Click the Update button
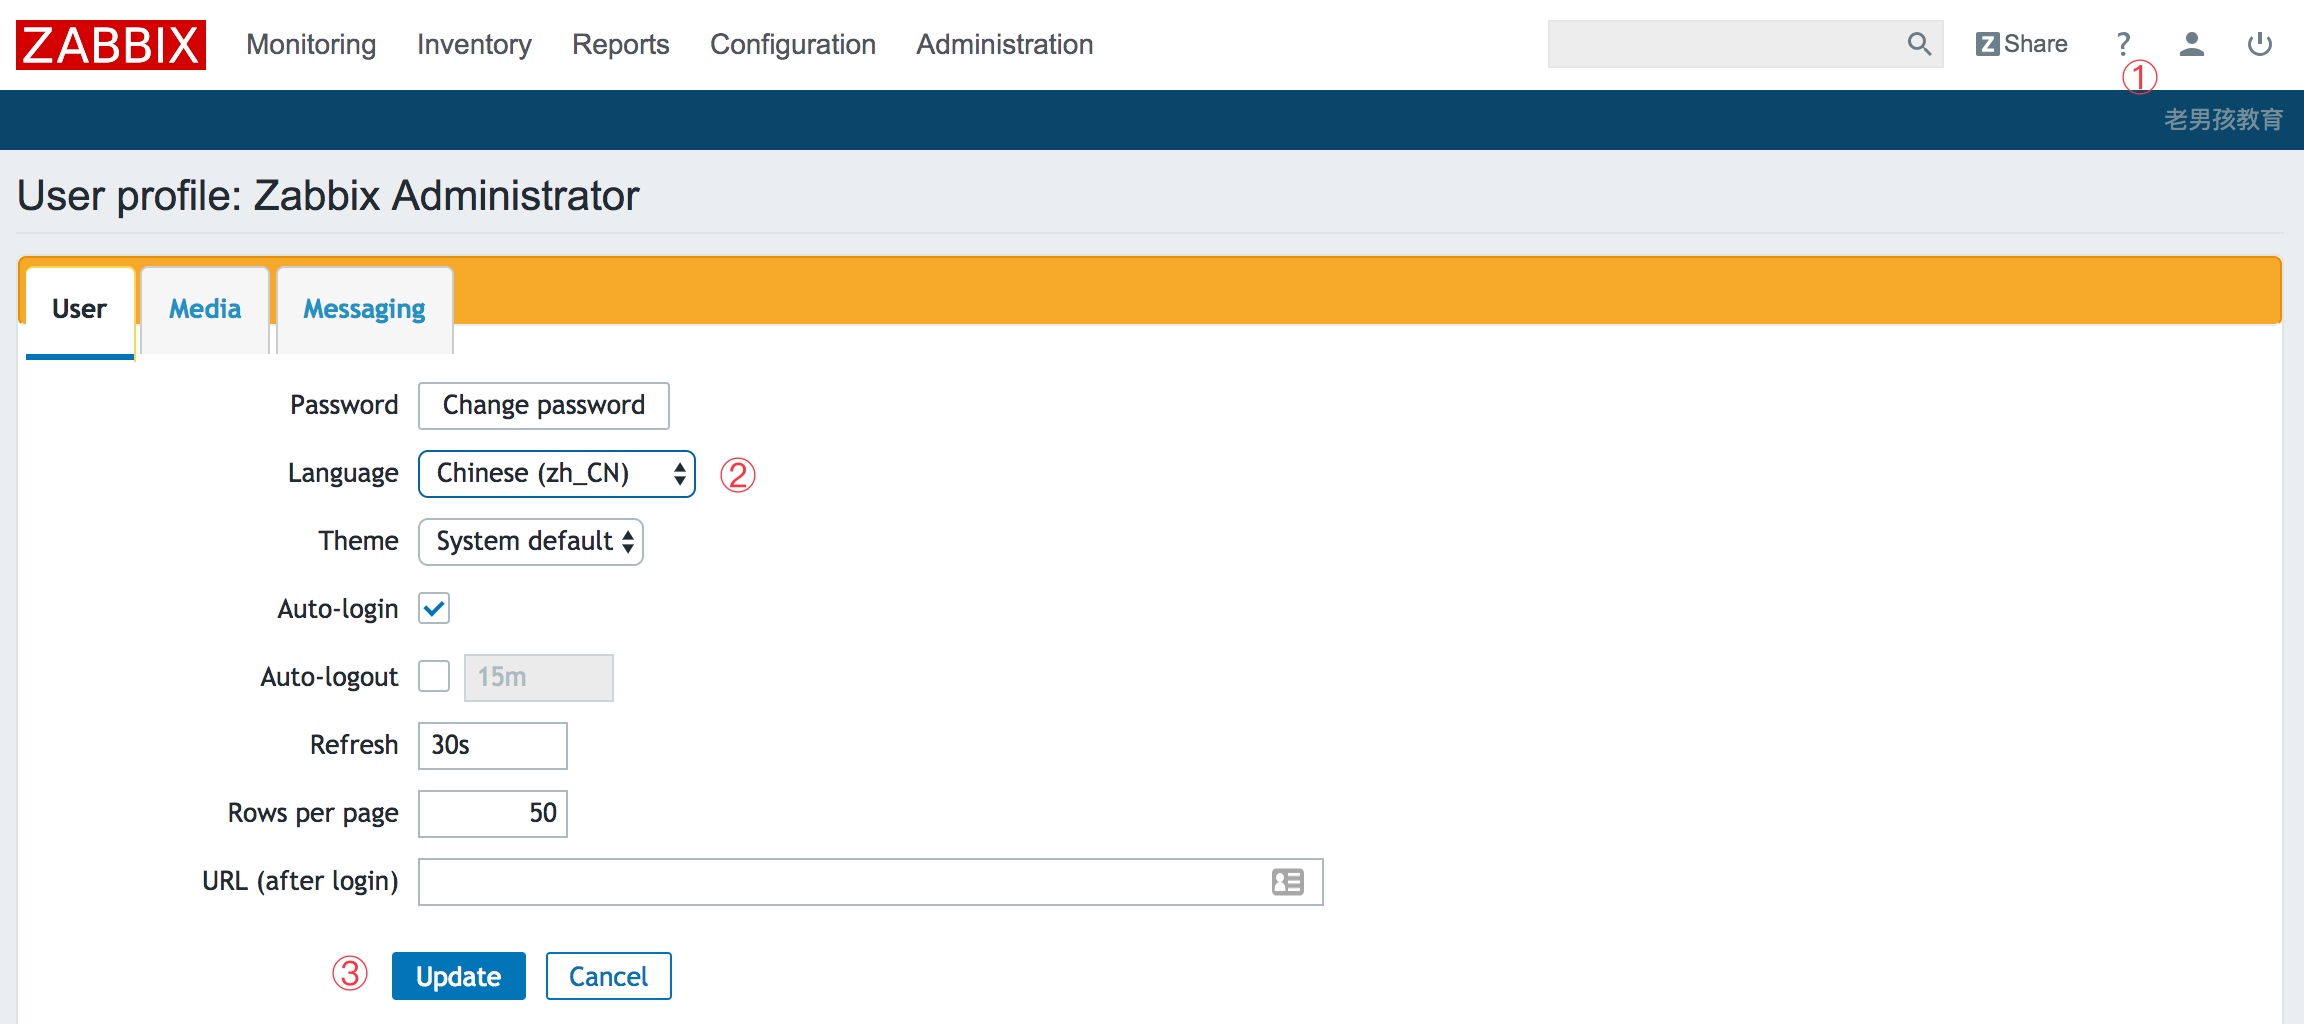Image resolution: width=2304 pixels, height=1024 pixels. click(459, 976)
